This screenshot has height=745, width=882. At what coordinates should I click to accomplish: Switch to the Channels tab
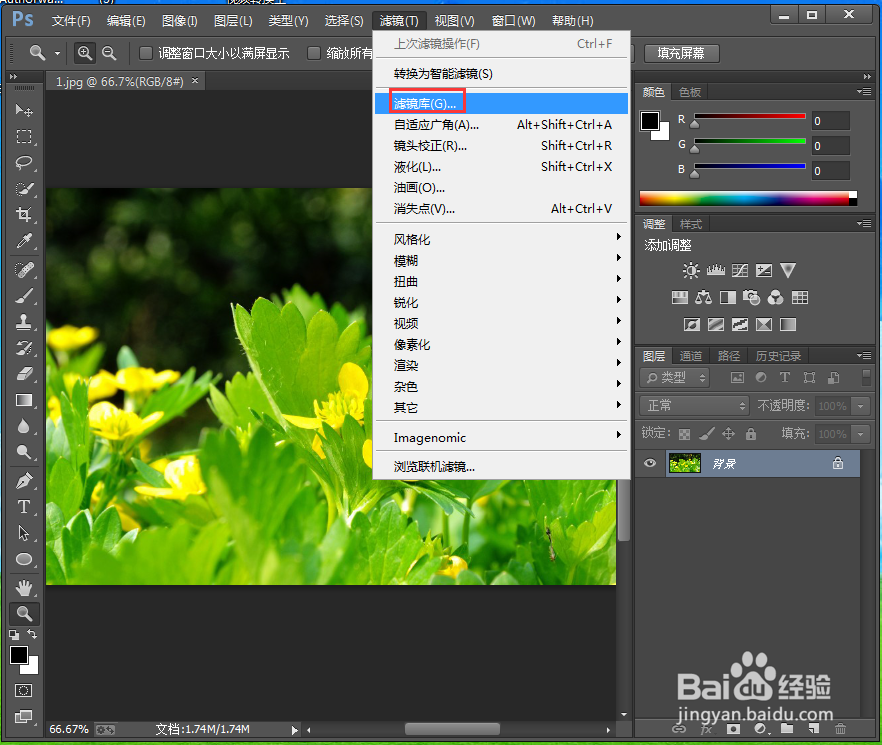click(690, 356)
